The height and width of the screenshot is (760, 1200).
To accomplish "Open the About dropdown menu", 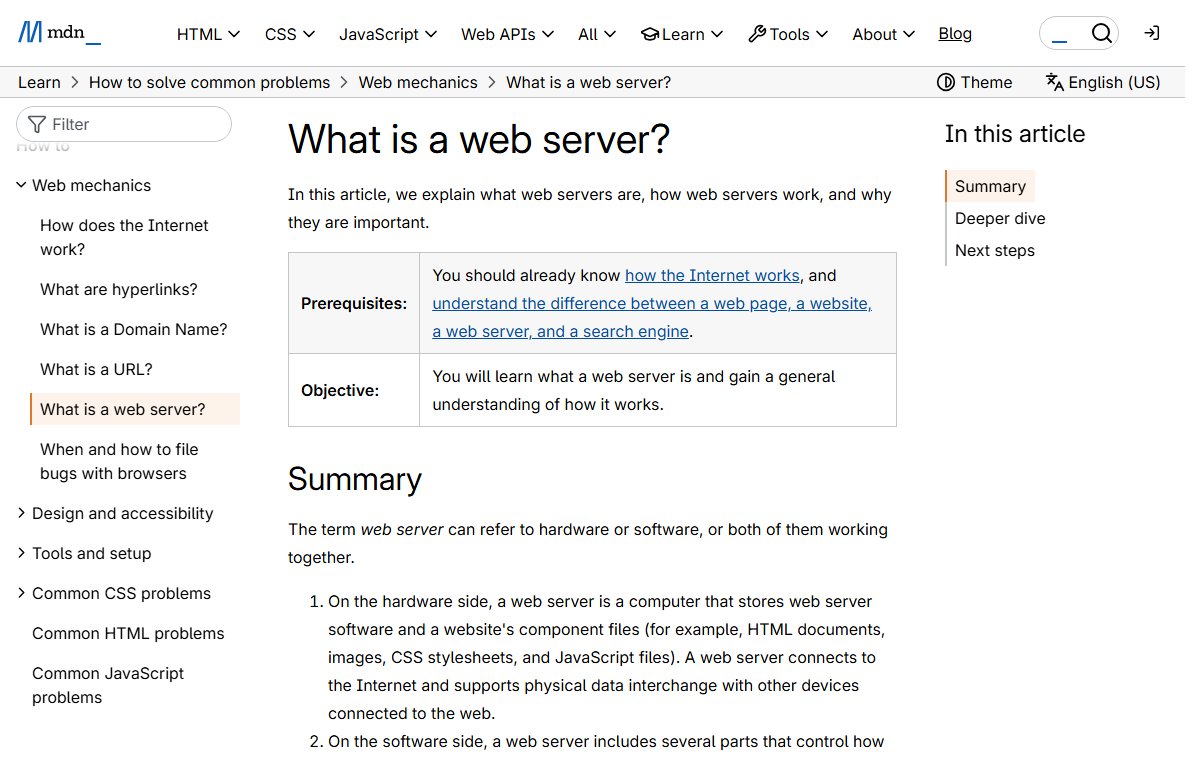I will 883,34.
